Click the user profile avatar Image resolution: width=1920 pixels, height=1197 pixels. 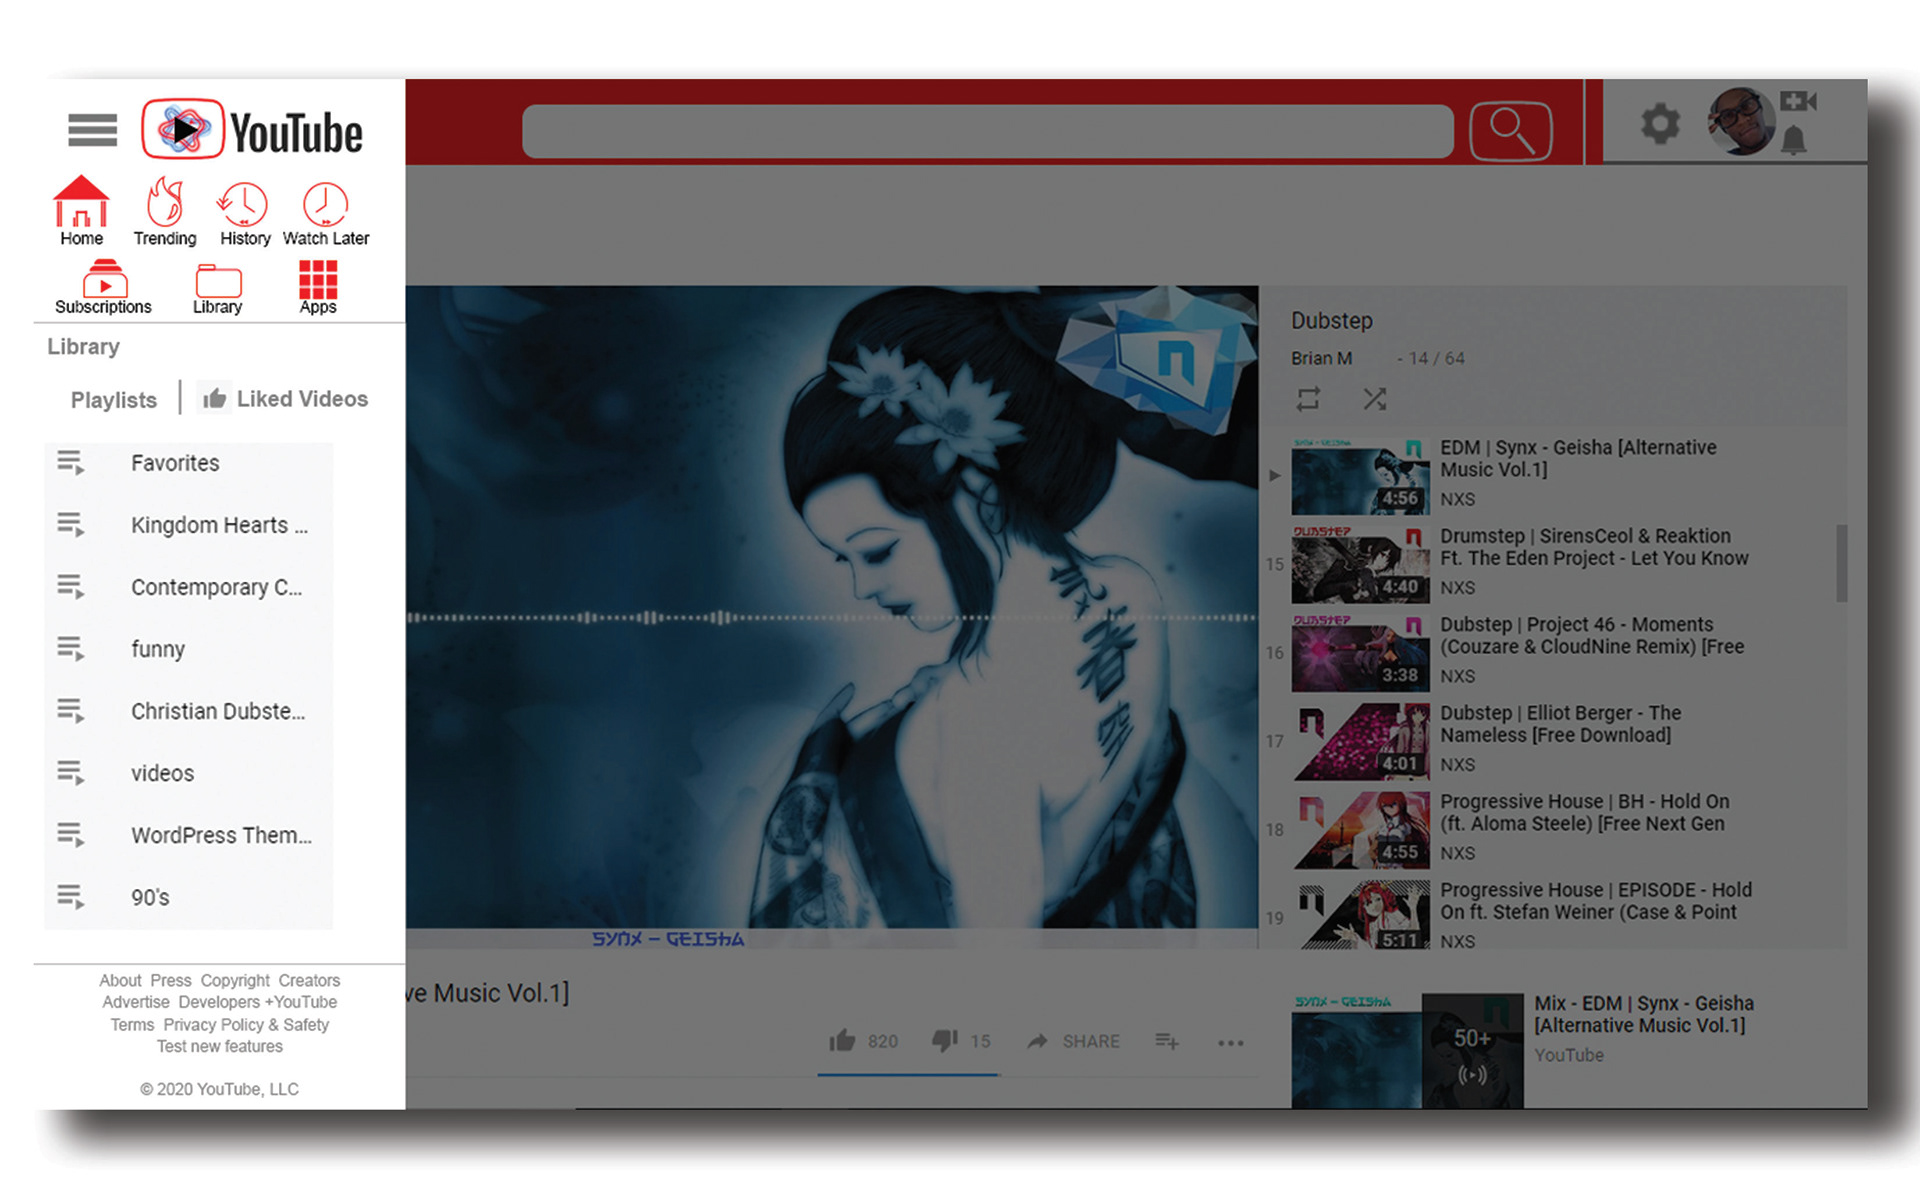tap(1741, 122)
